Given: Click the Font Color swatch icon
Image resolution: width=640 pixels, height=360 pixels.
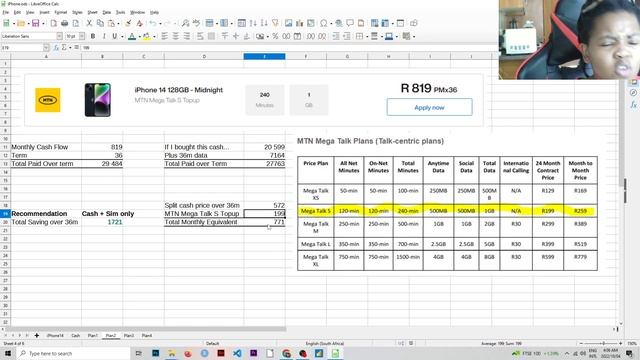Looking at the screenshot, I should (132, 36).
